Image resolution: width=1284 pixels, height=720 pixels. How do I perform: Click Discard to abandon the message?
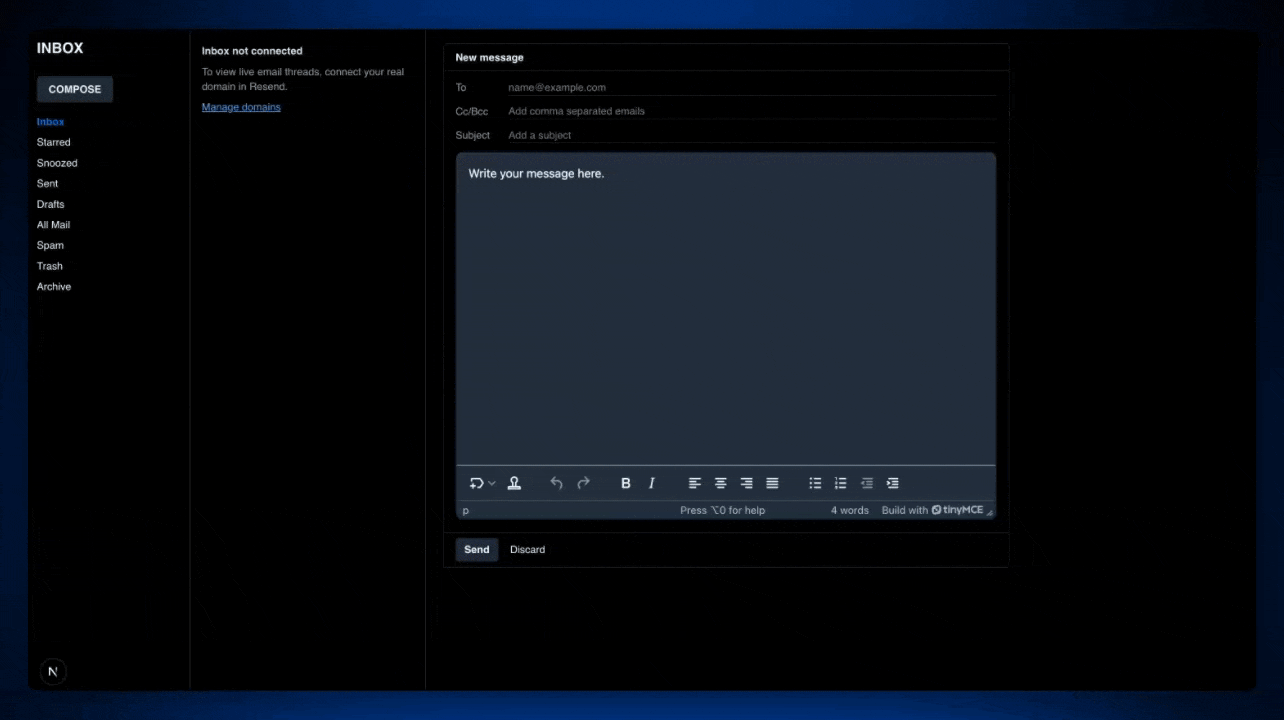click(x=527, y=549)
